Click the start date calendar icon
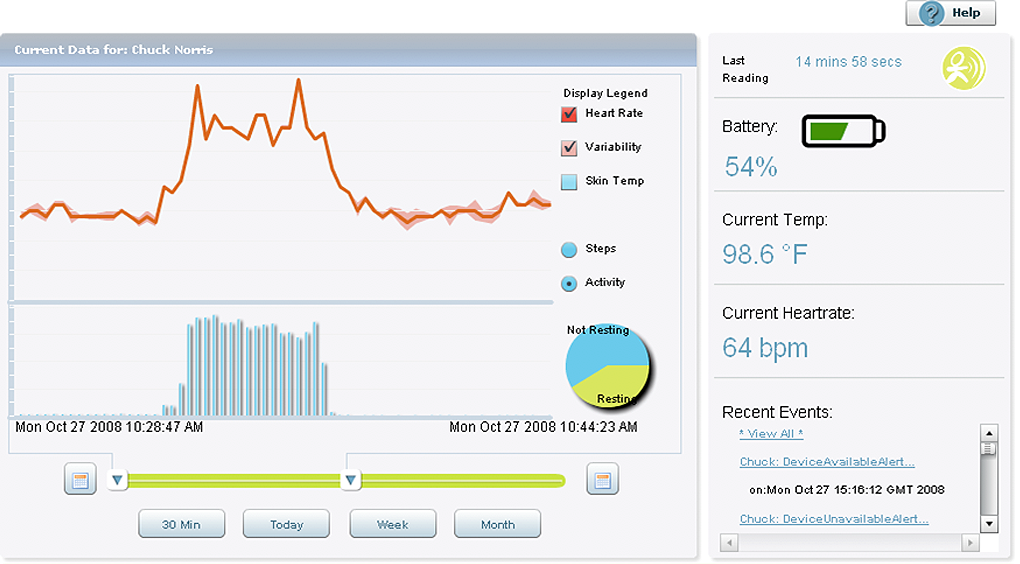 (80, 480)
